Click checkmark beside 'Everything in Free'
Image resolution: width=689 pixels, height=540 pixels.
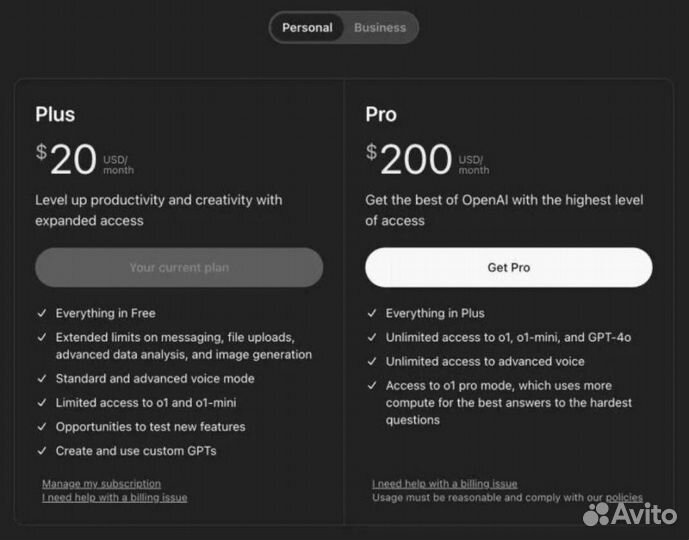[42, 314]
